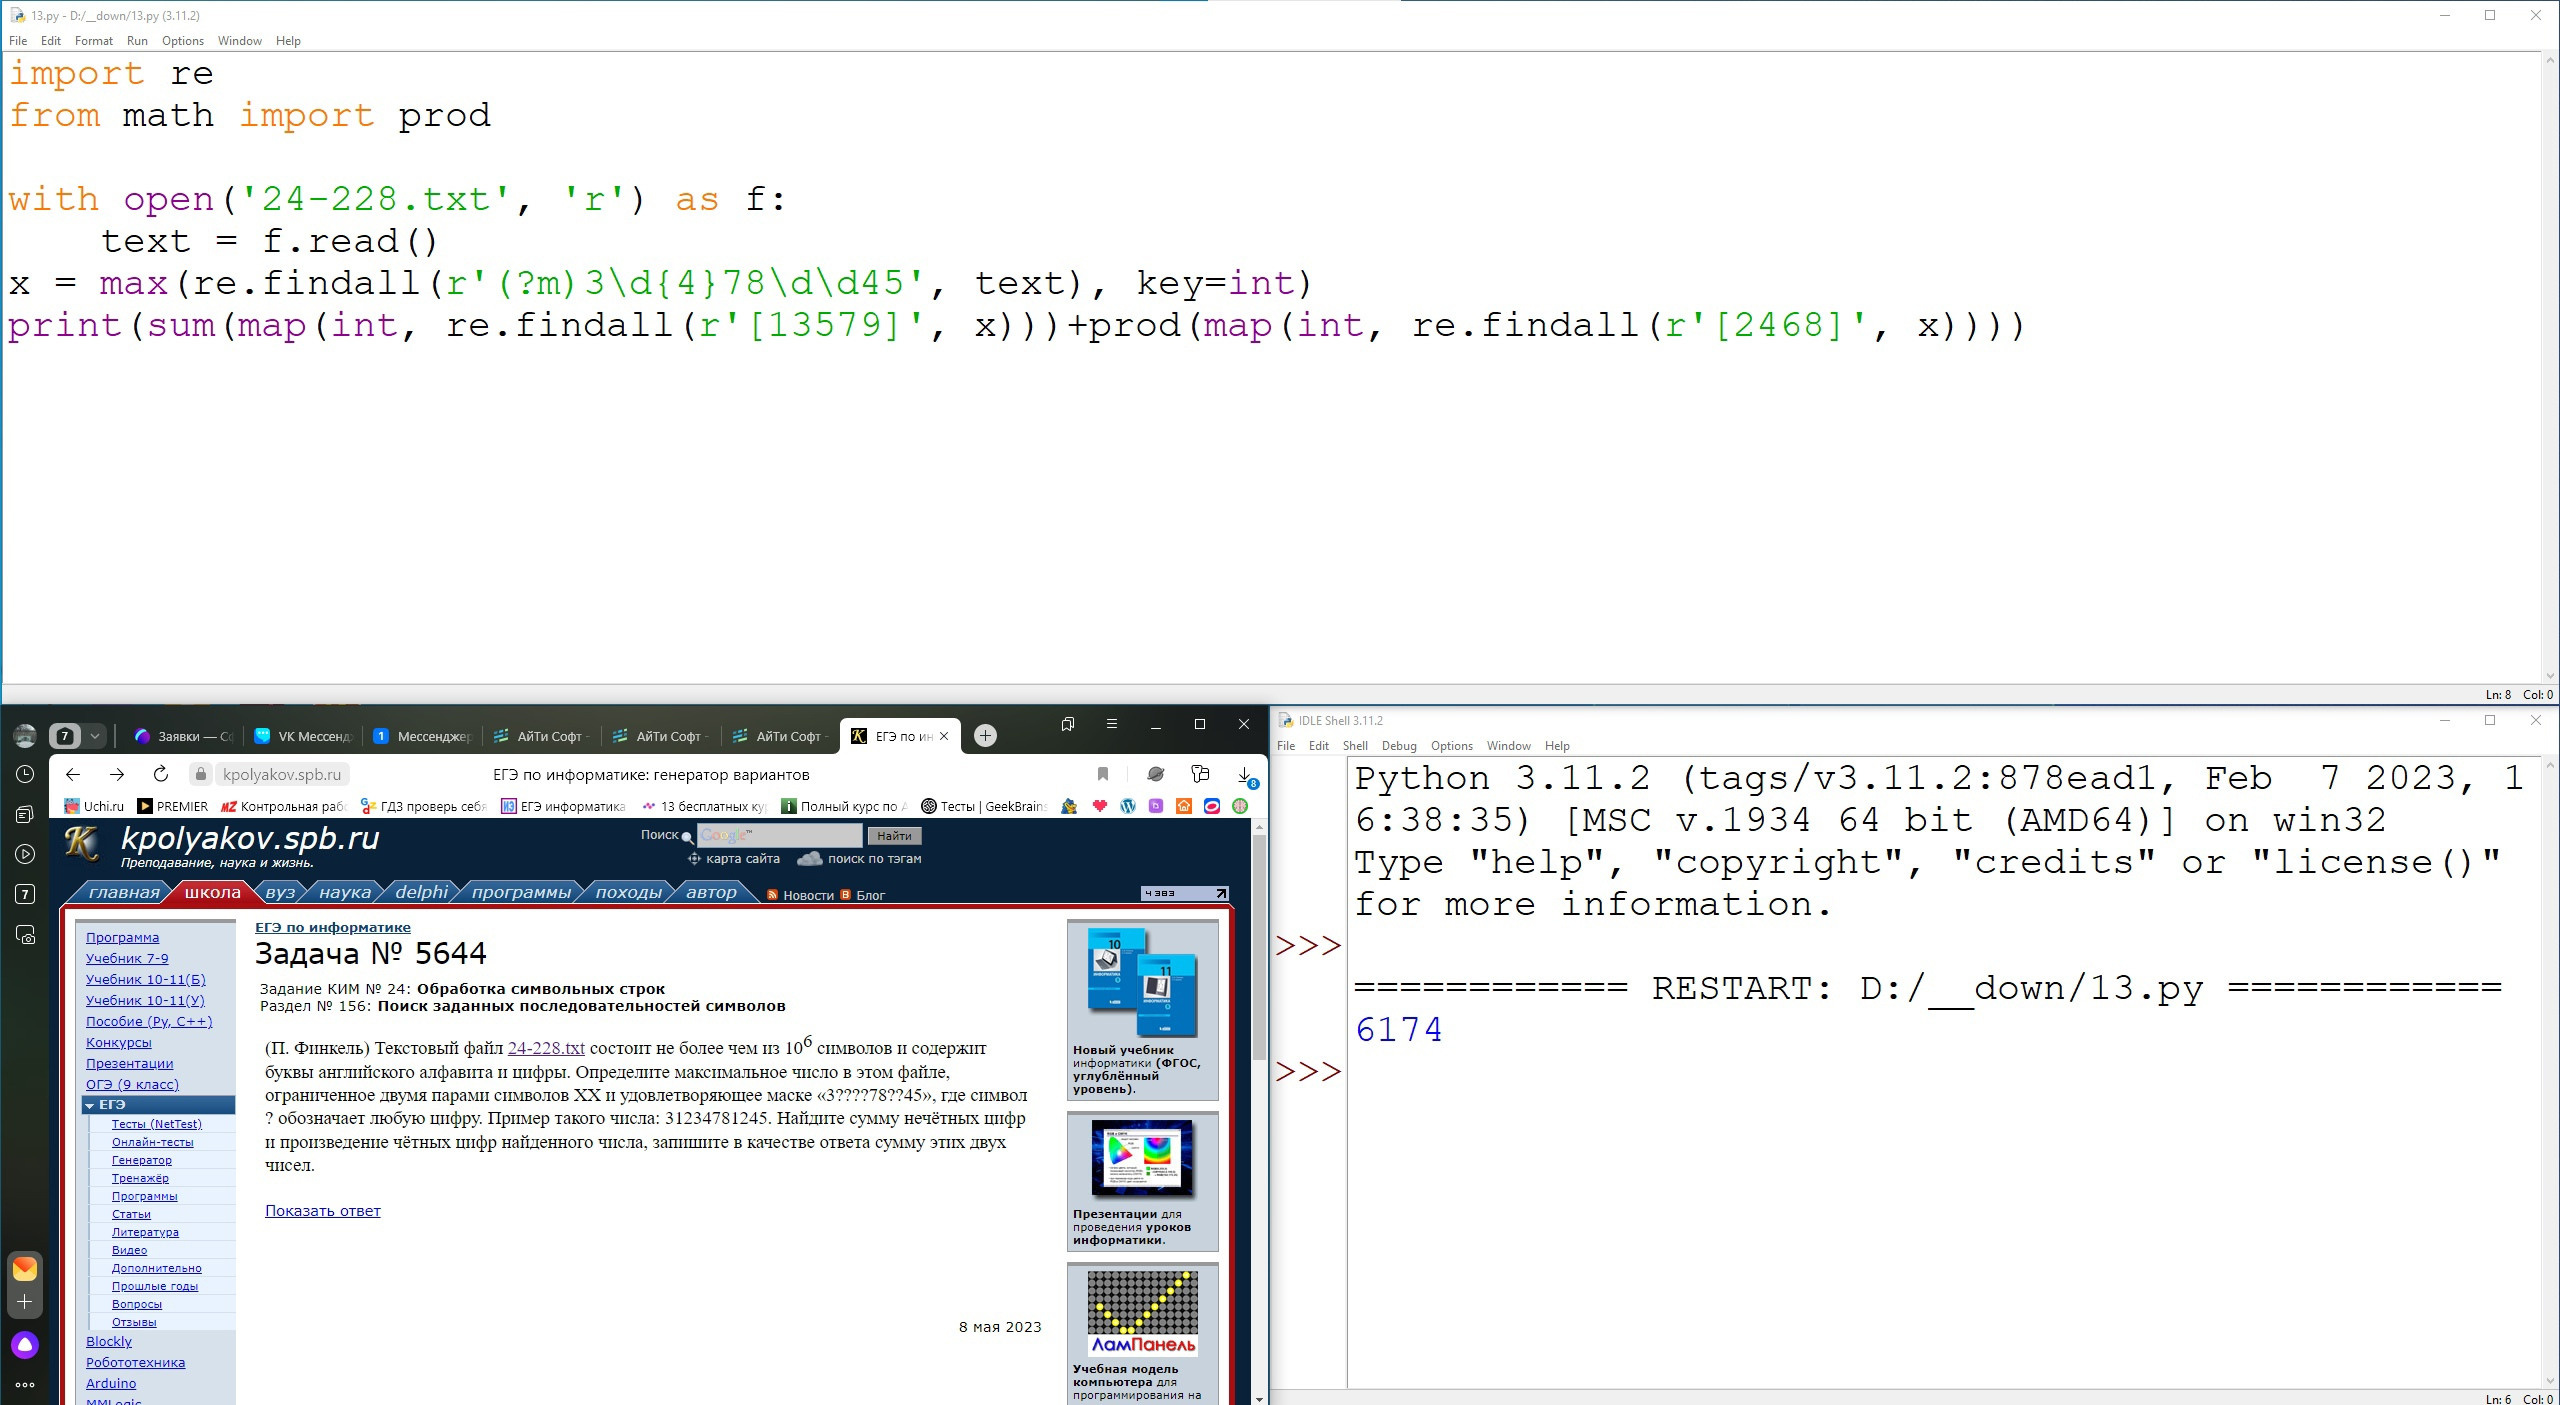Go back with the browser back arrow
Viewport: 2560px width, 1405px height.
pos(72,774)
